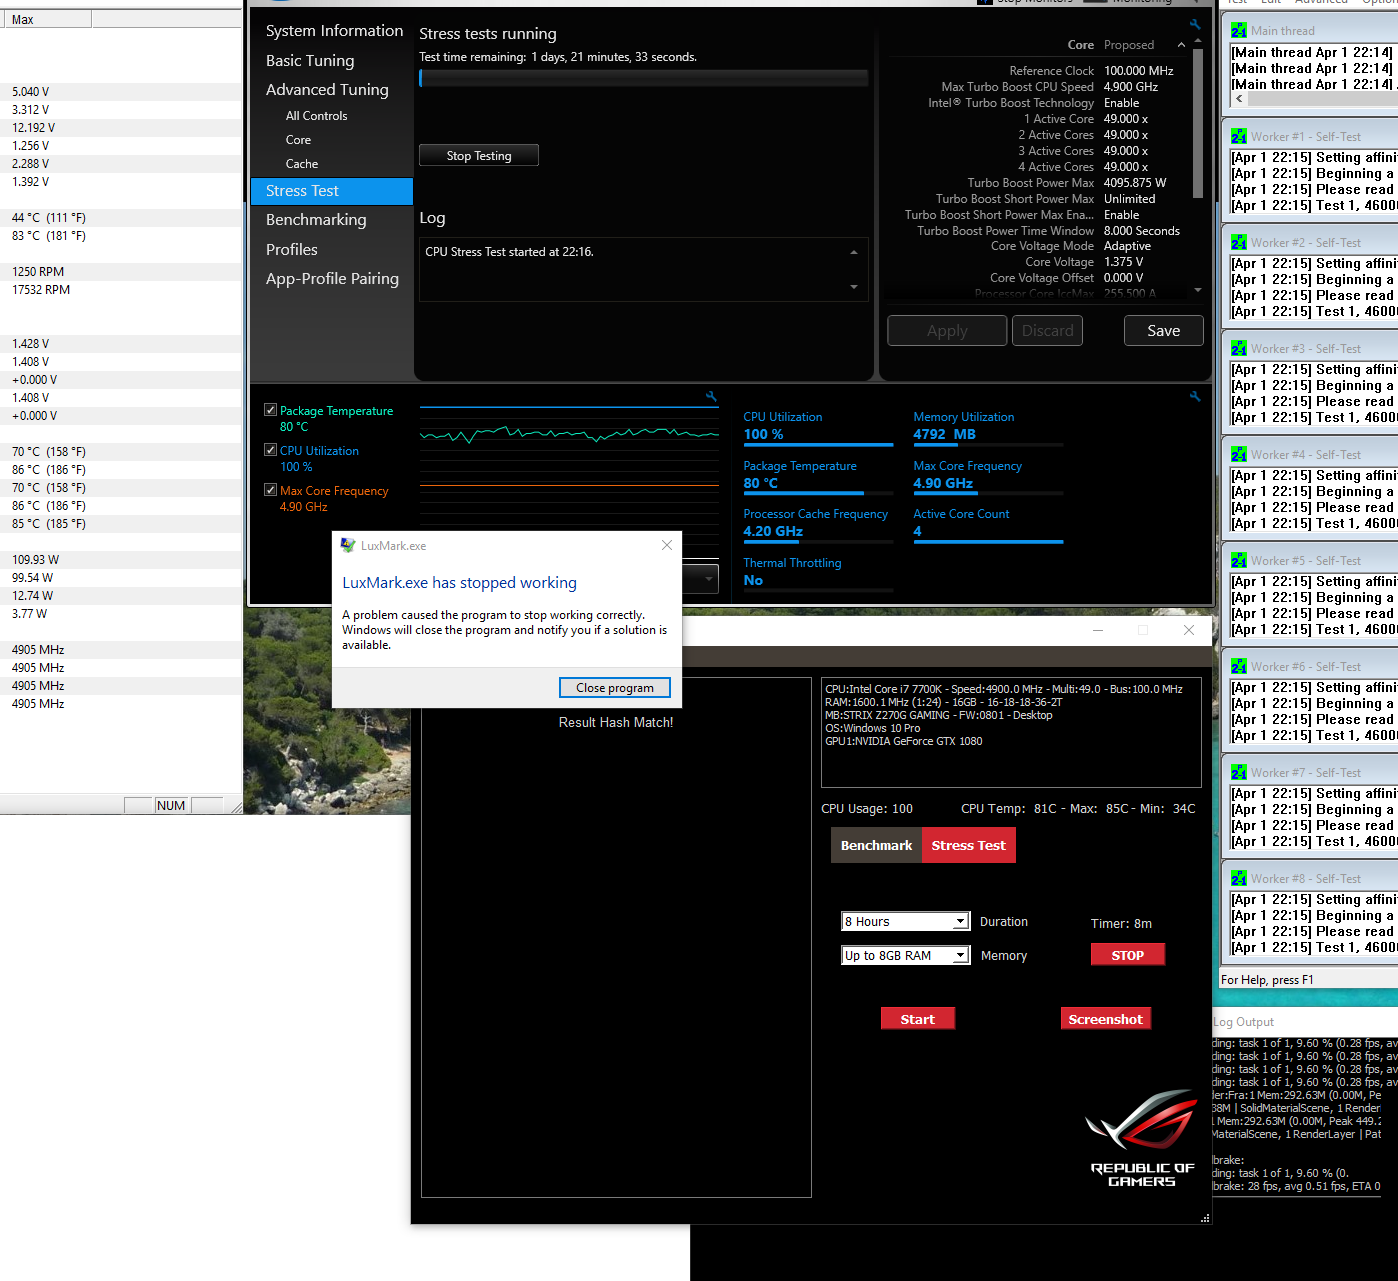Click the Apply button in XTU
1398x1281 pixels.
point(947,331)
